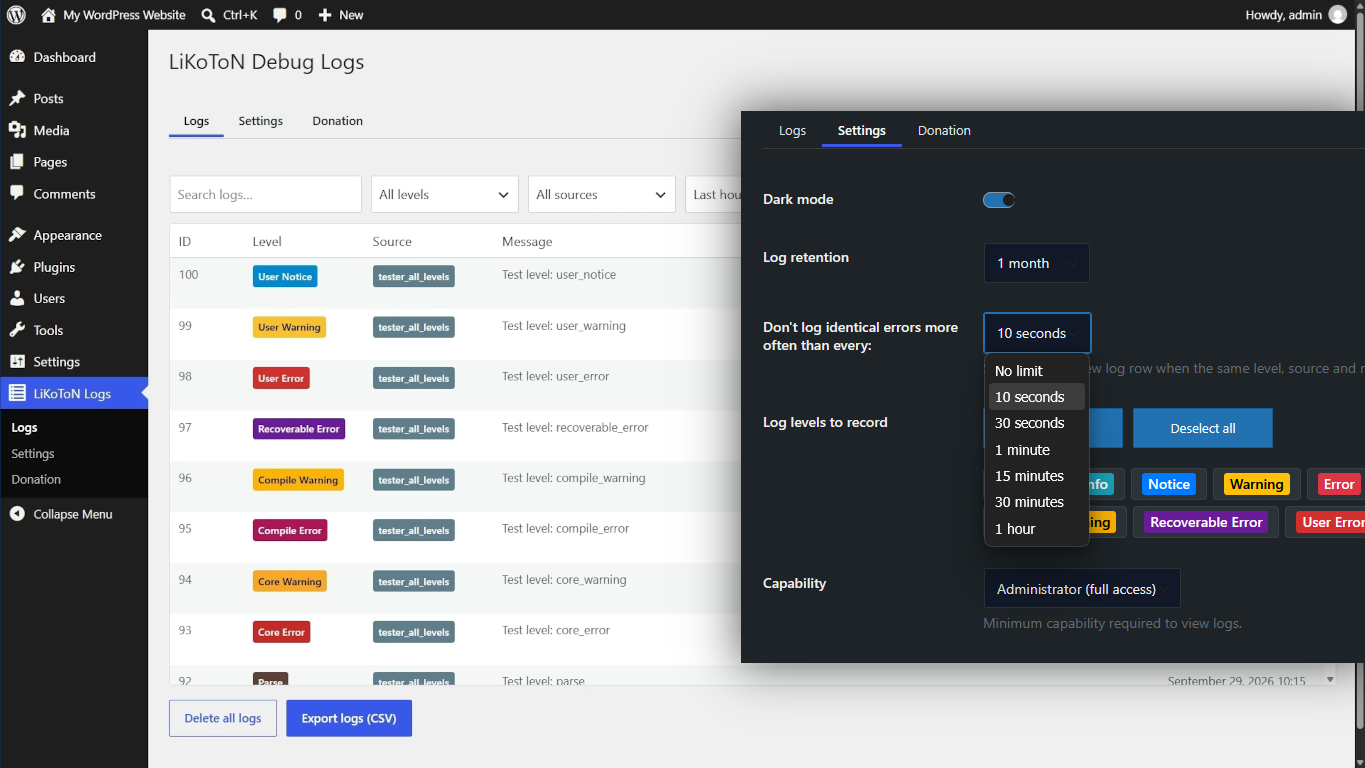Choose 1 hour option

pyautogui.click(x=1037, y=529)
